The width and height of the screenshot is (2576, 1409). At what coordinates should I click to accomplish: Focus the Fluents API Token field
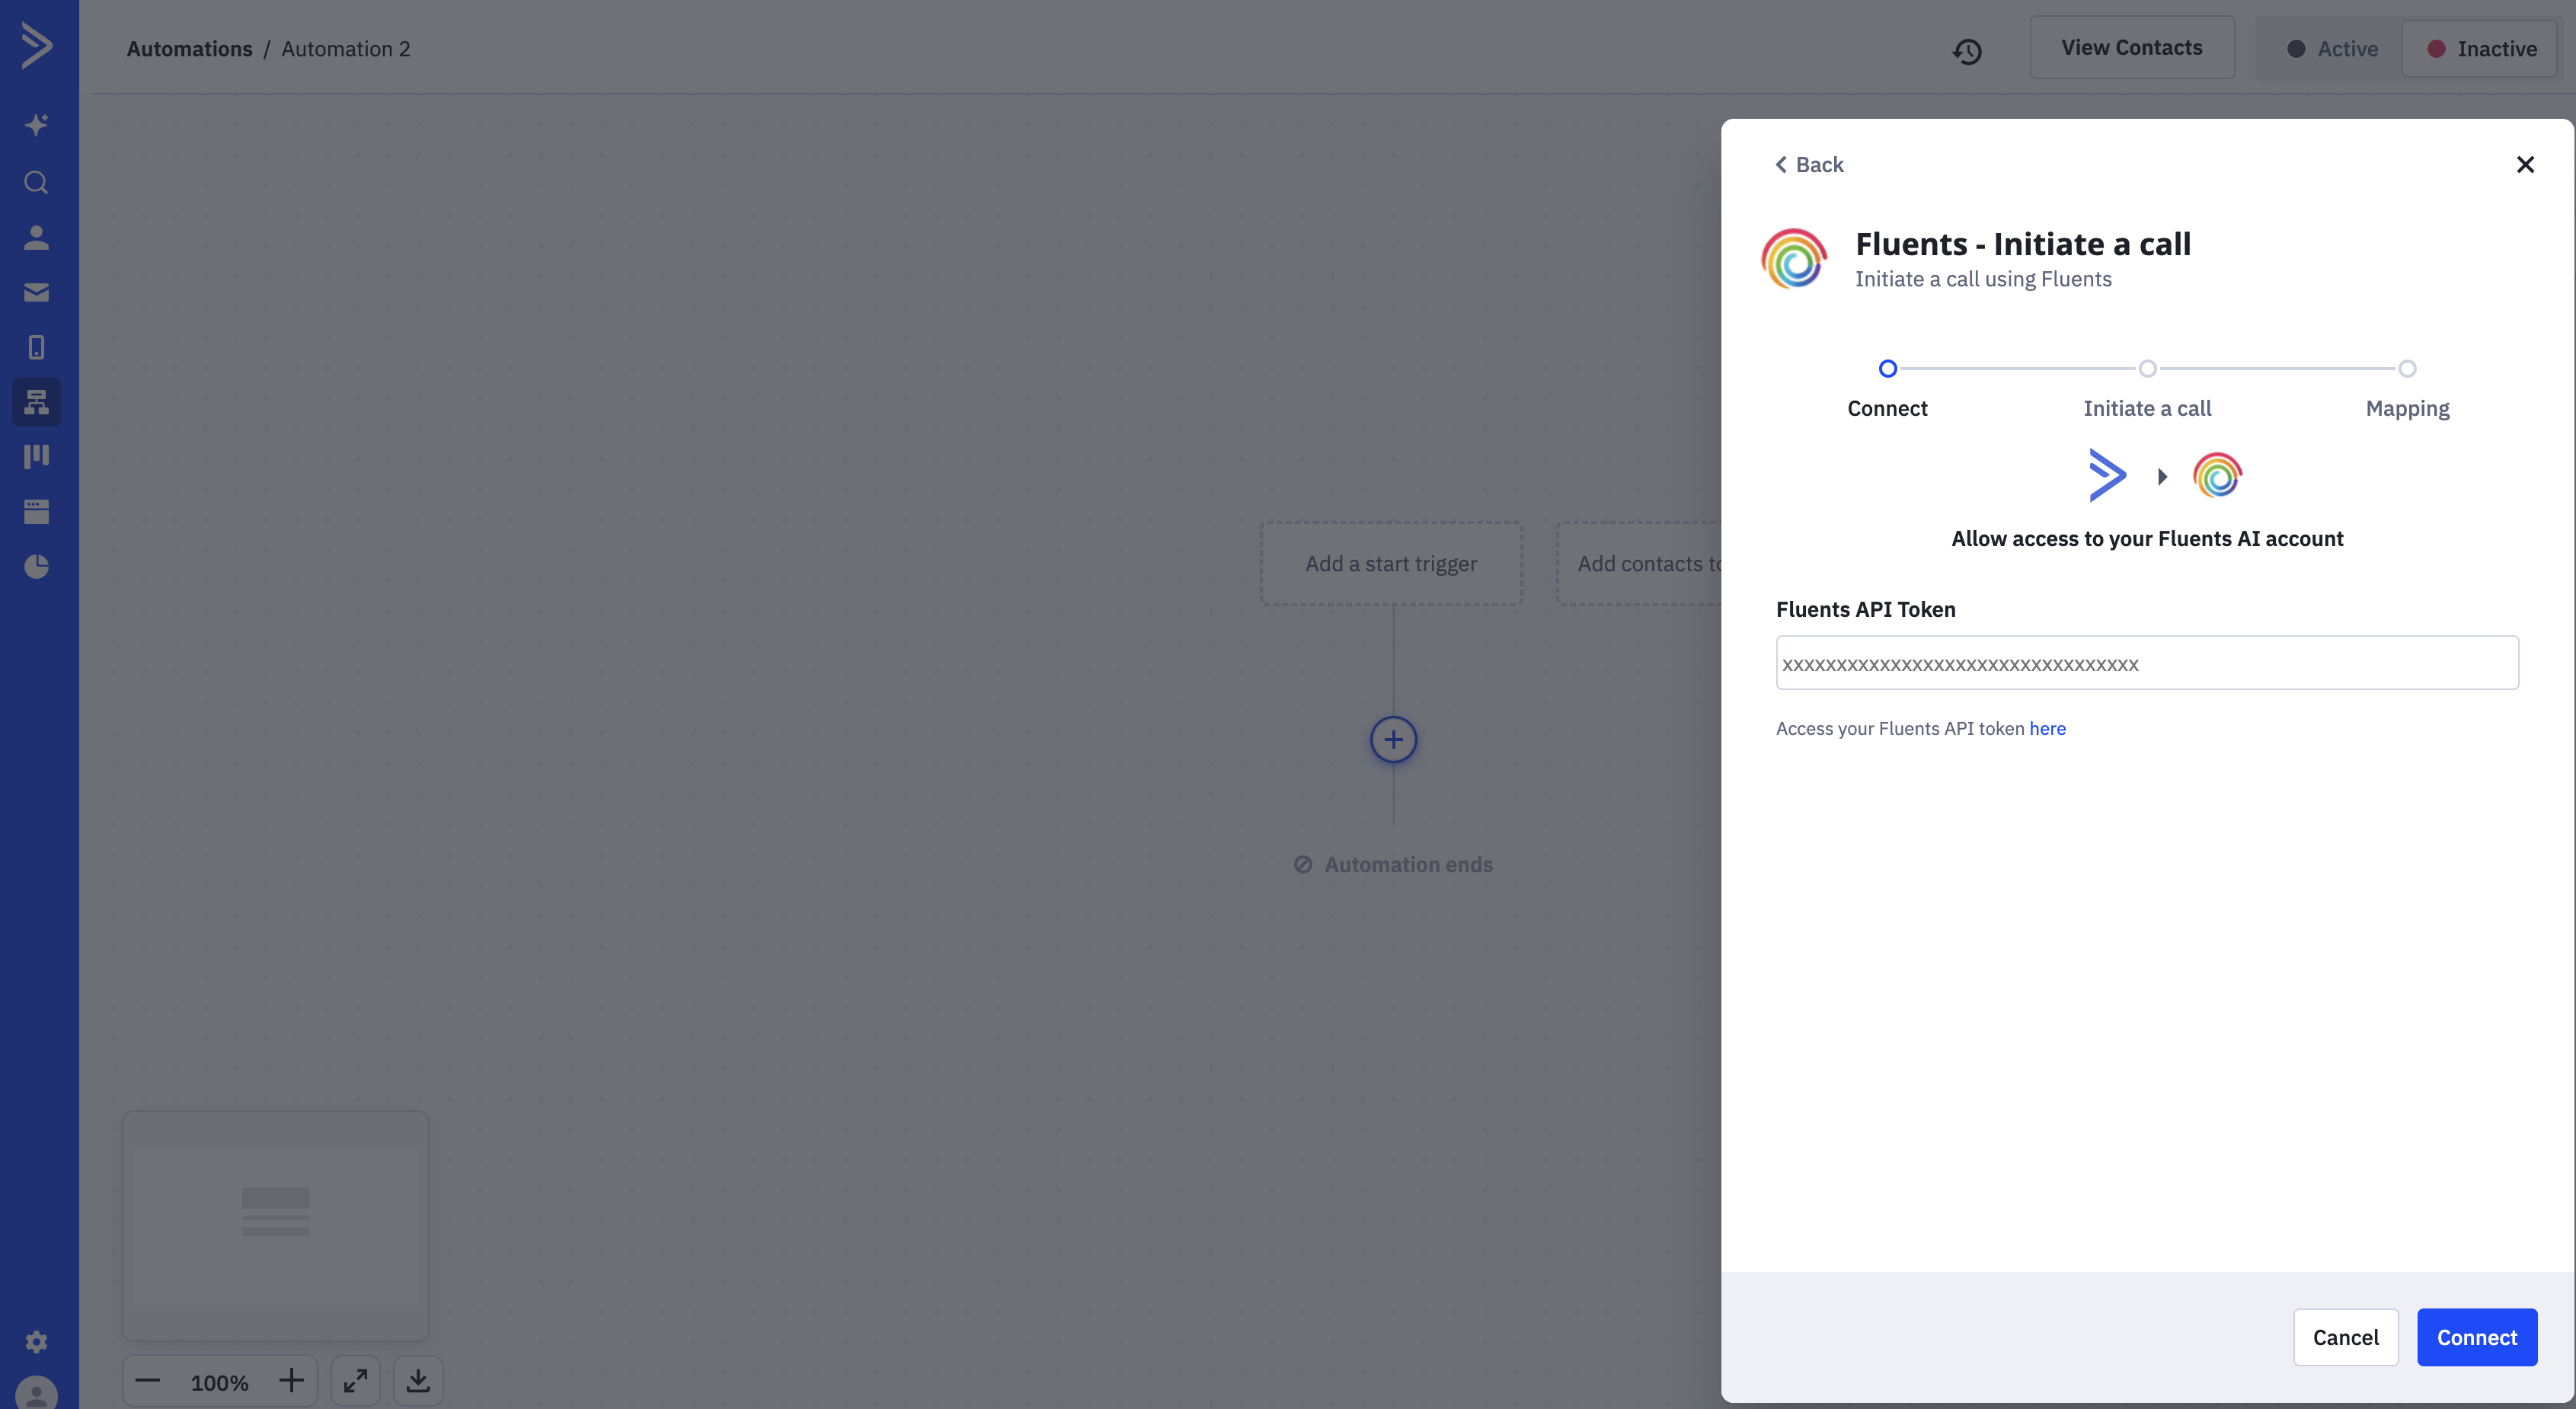click(2147, 663)
